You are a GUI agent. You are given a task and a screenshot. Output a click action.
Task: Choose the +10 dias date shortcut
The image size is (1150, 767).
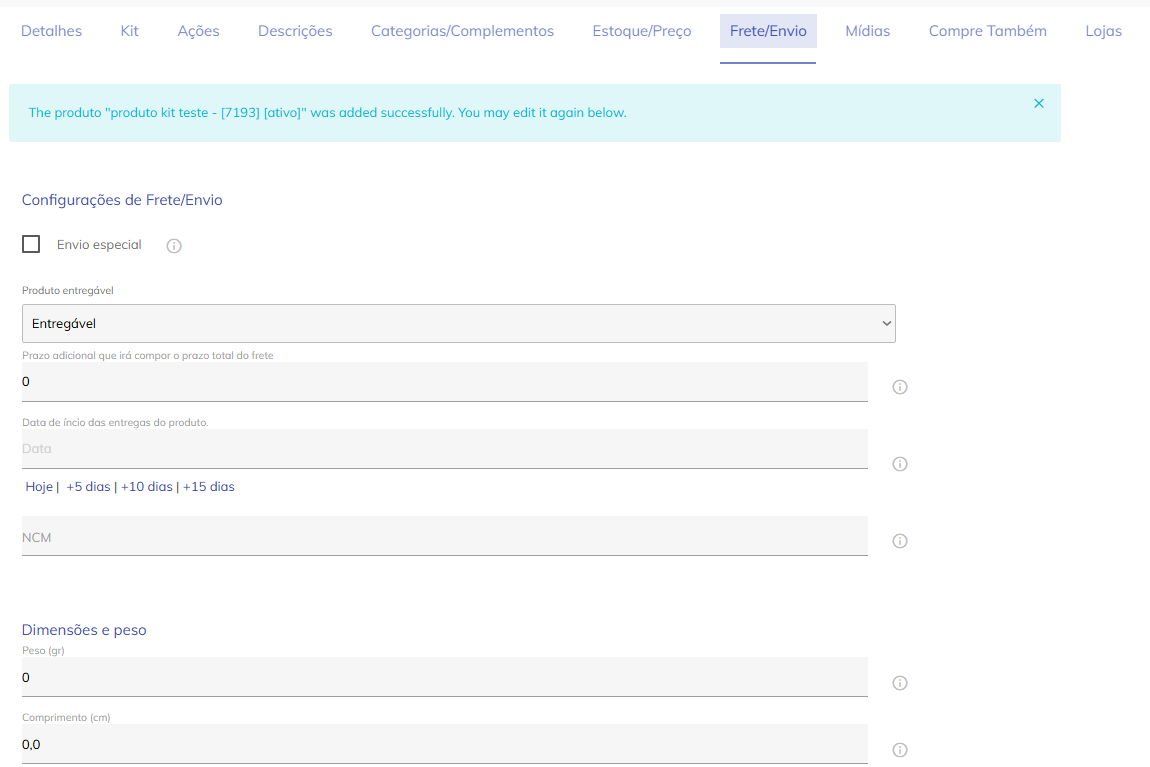tap(146, 487)
